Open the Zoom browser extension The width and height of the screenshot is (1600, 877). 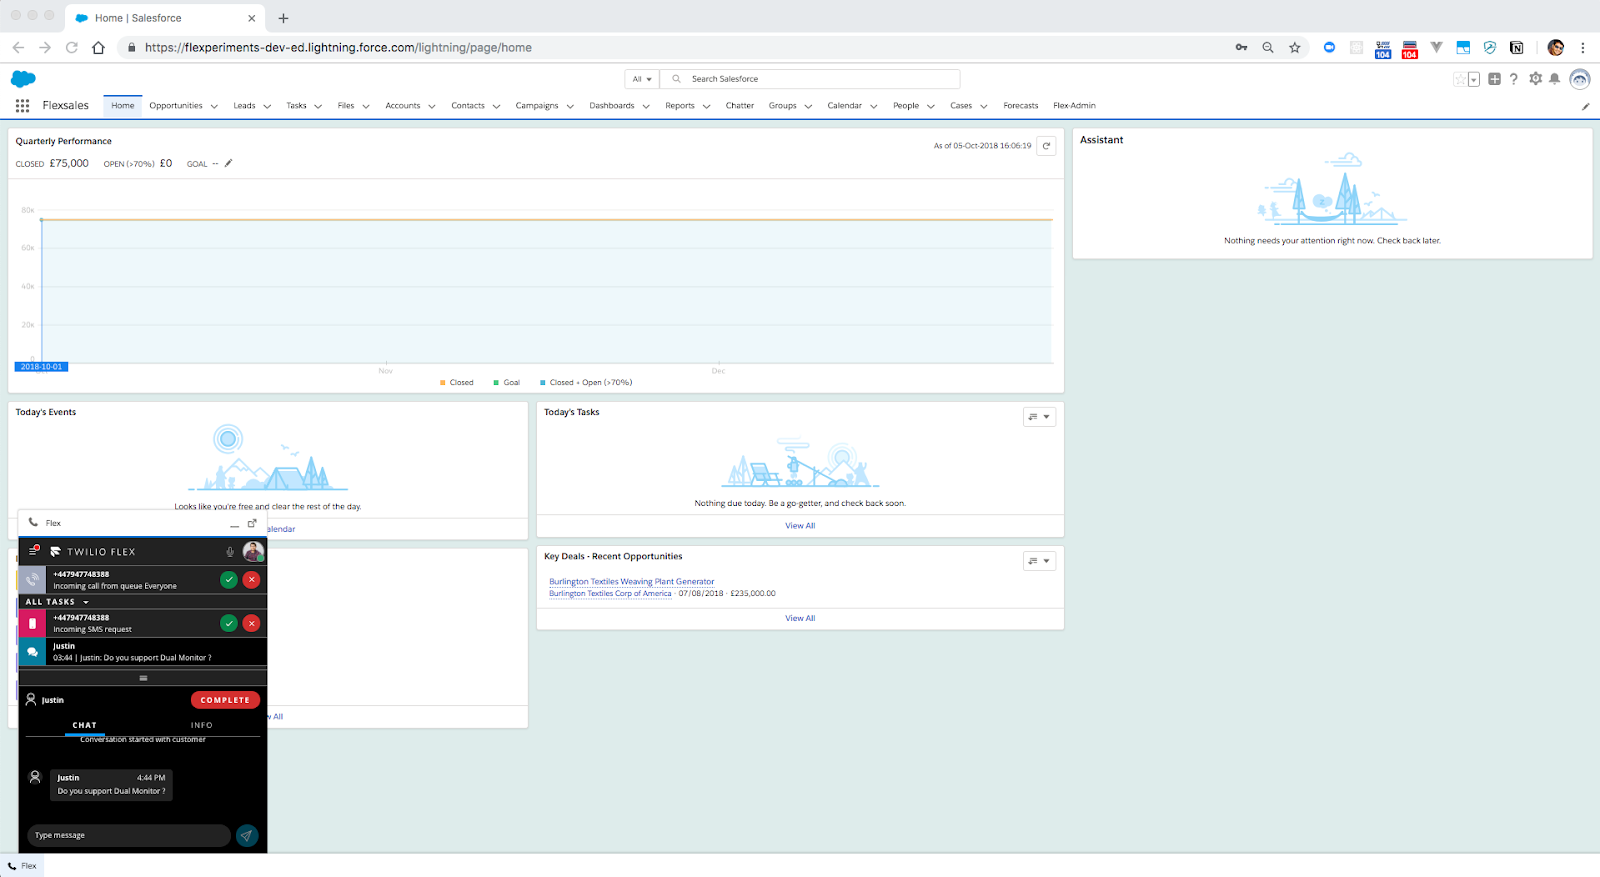point(1329,47)
